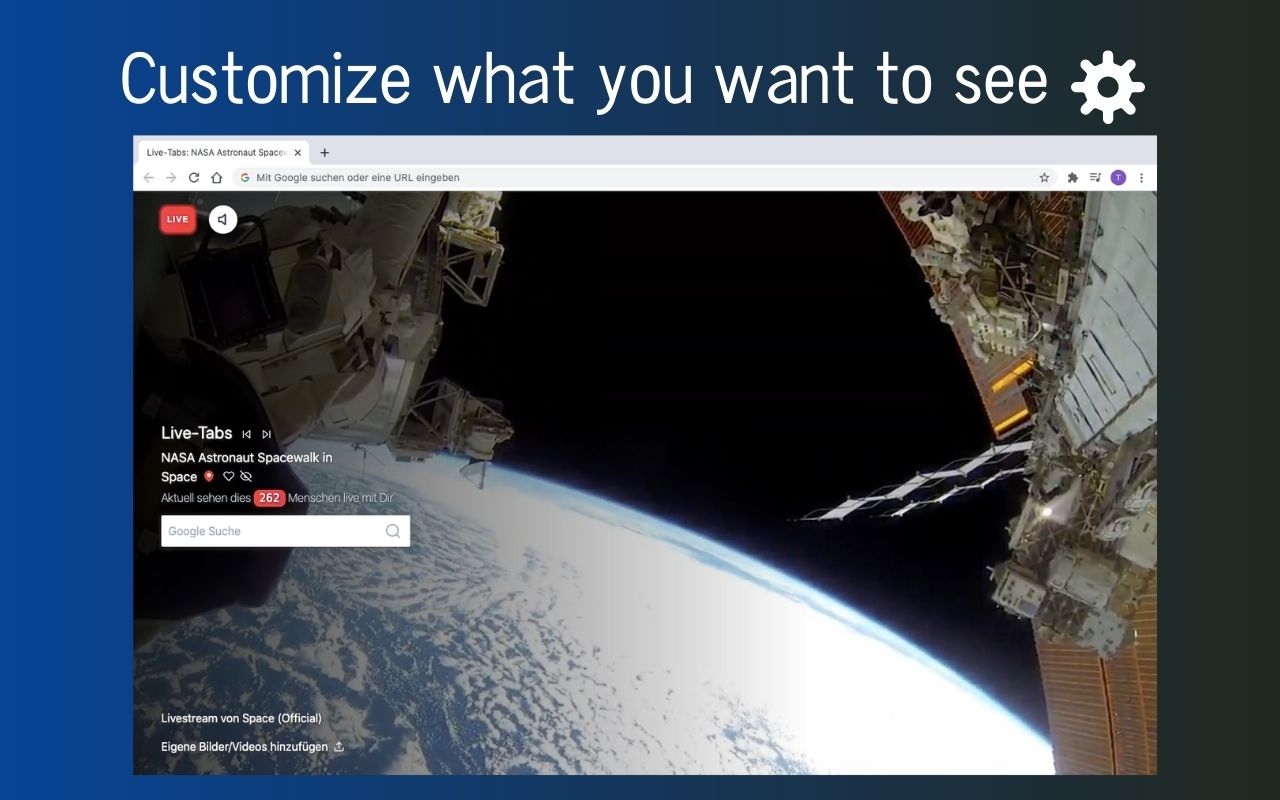Skip to previous Live-Tabs stream
The width and height of the screenshot is (1280, 800).
tap(247, 434)
